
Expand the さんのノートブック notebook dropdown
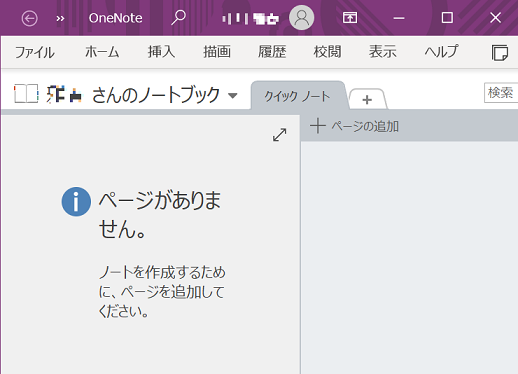point(233,96)
